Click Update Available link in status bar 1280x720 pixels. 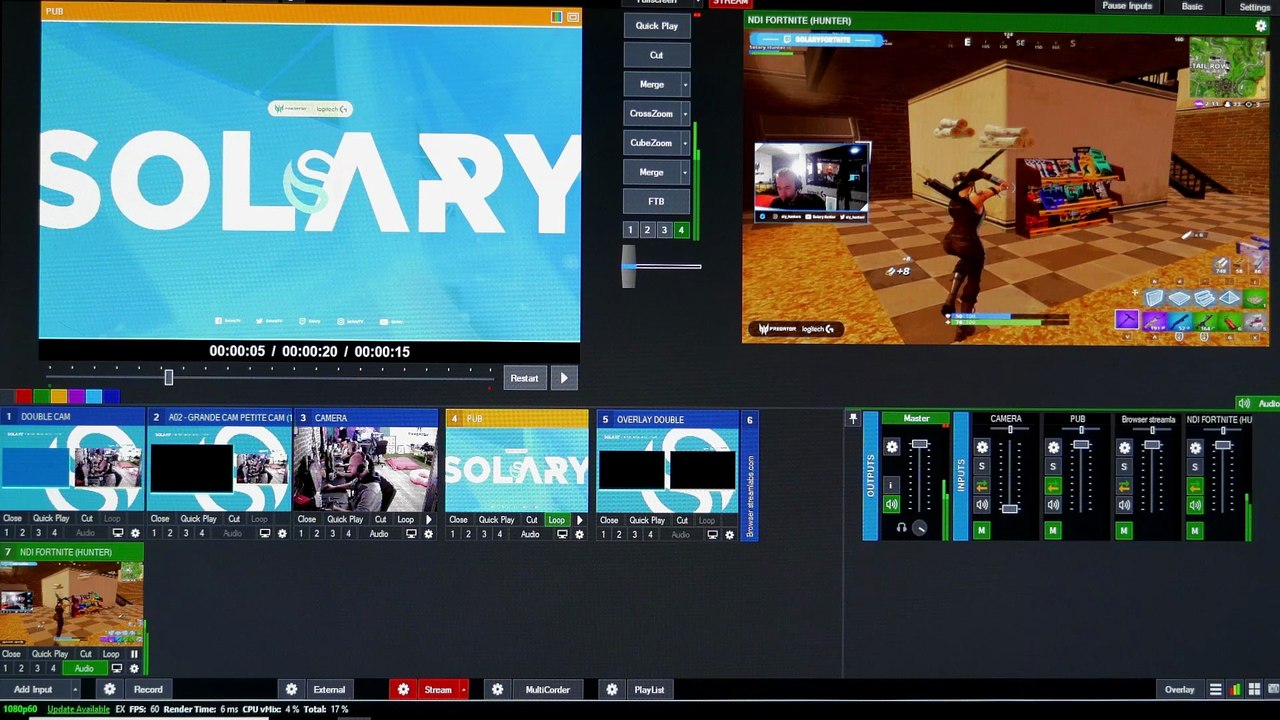pyautogui.click(x=79, y=709)
